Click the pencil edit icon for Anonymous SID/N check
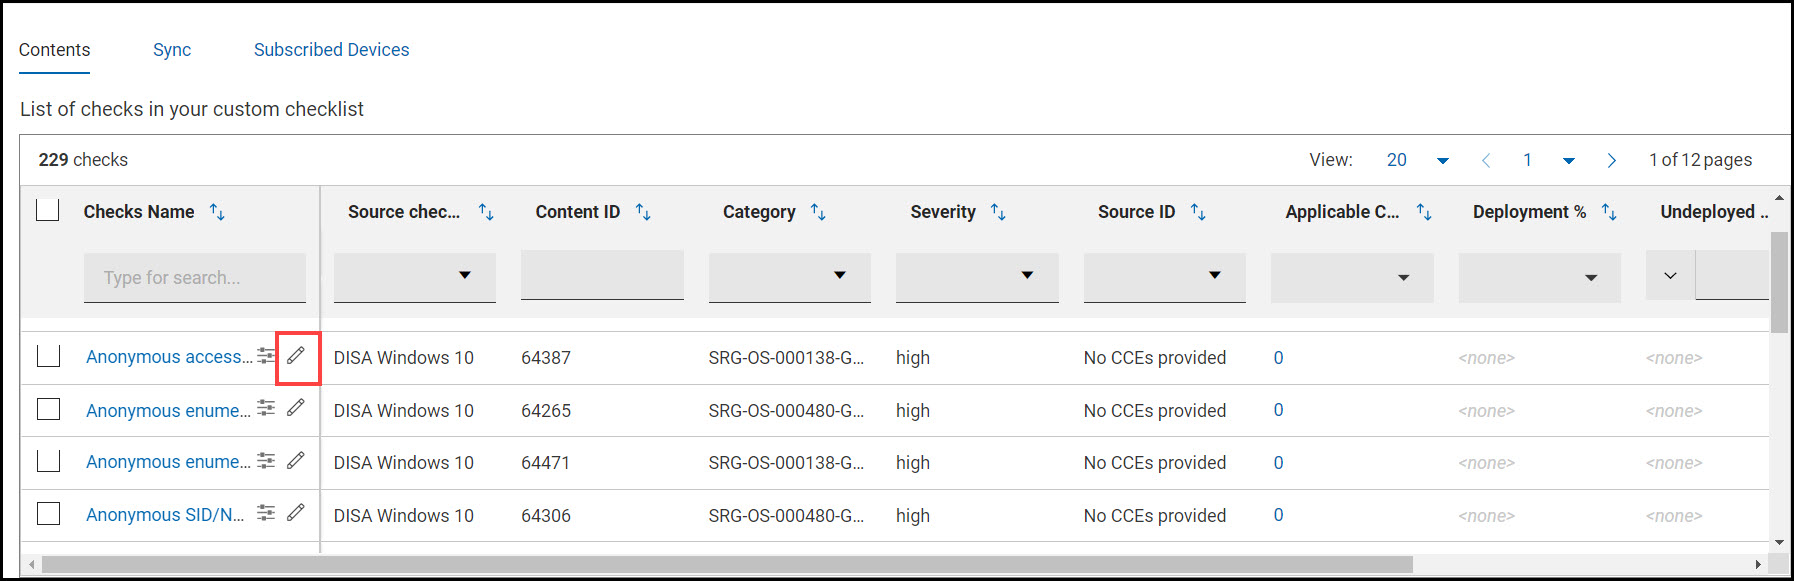1794x581 pixels. click(x=296, y=513)
